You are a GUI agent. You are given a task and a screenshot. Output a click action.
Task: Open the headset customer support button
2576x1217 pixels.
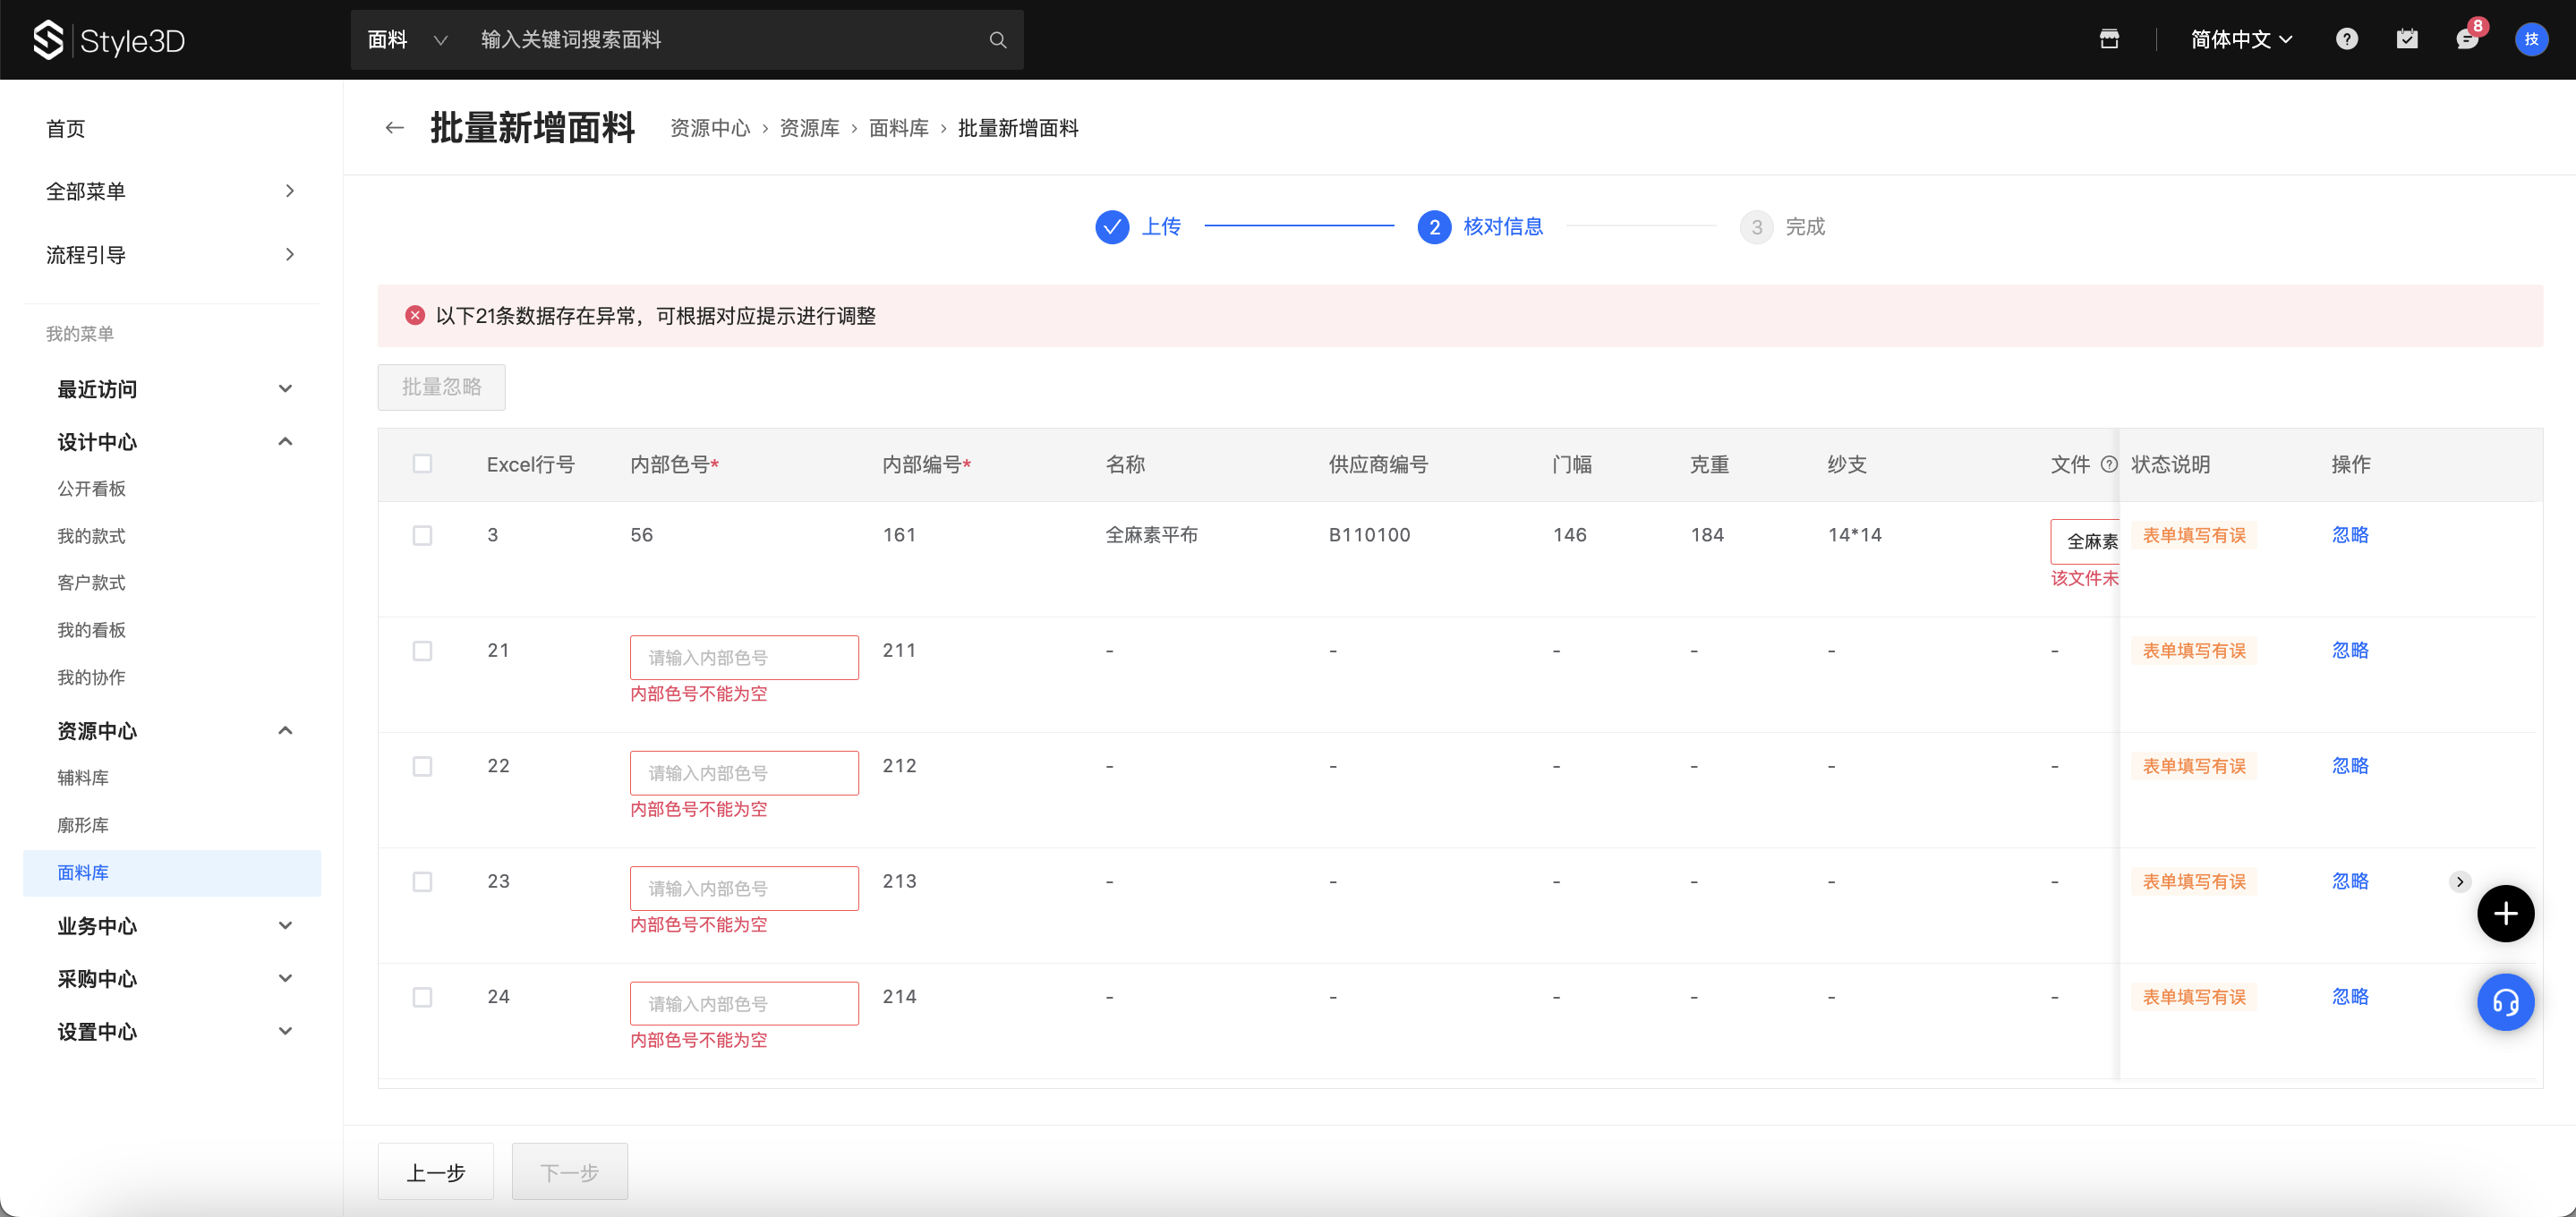tap(2504, 1002)
